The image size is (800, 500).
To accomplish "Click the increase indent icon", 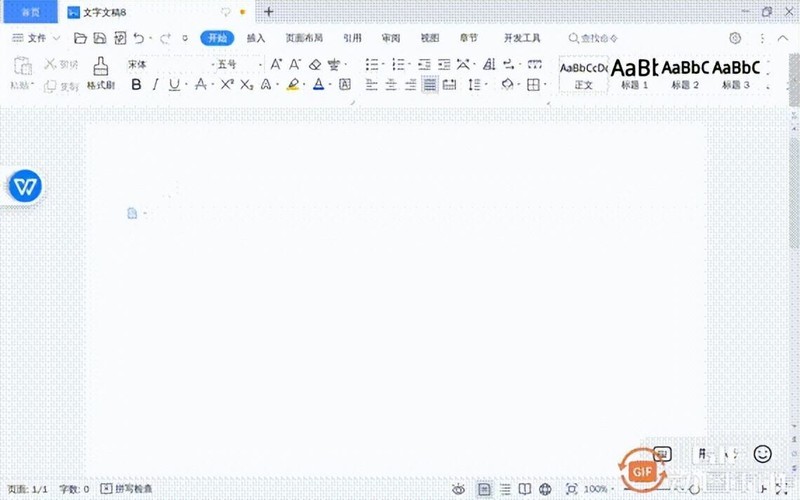I will pyautogui.click(x=444, y=64).
